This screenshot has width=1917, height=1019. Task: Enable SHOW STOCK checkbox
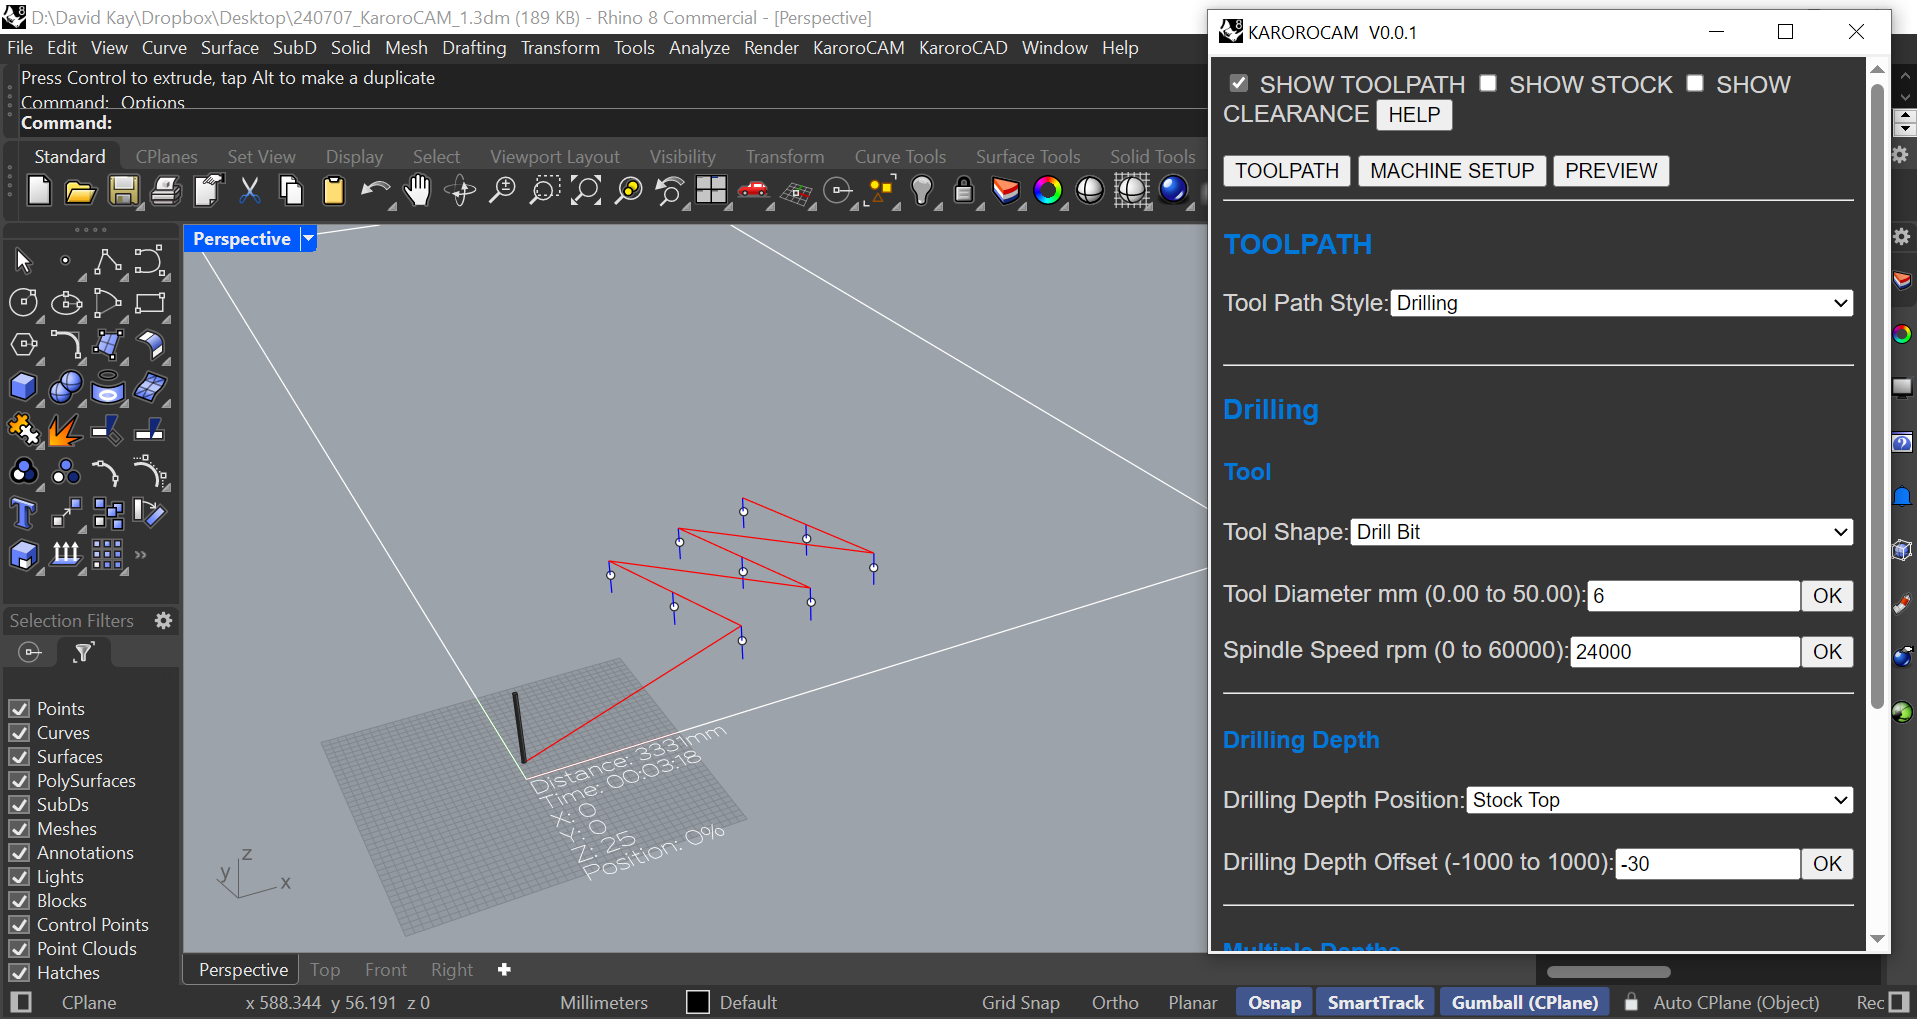coord(1488,83)
